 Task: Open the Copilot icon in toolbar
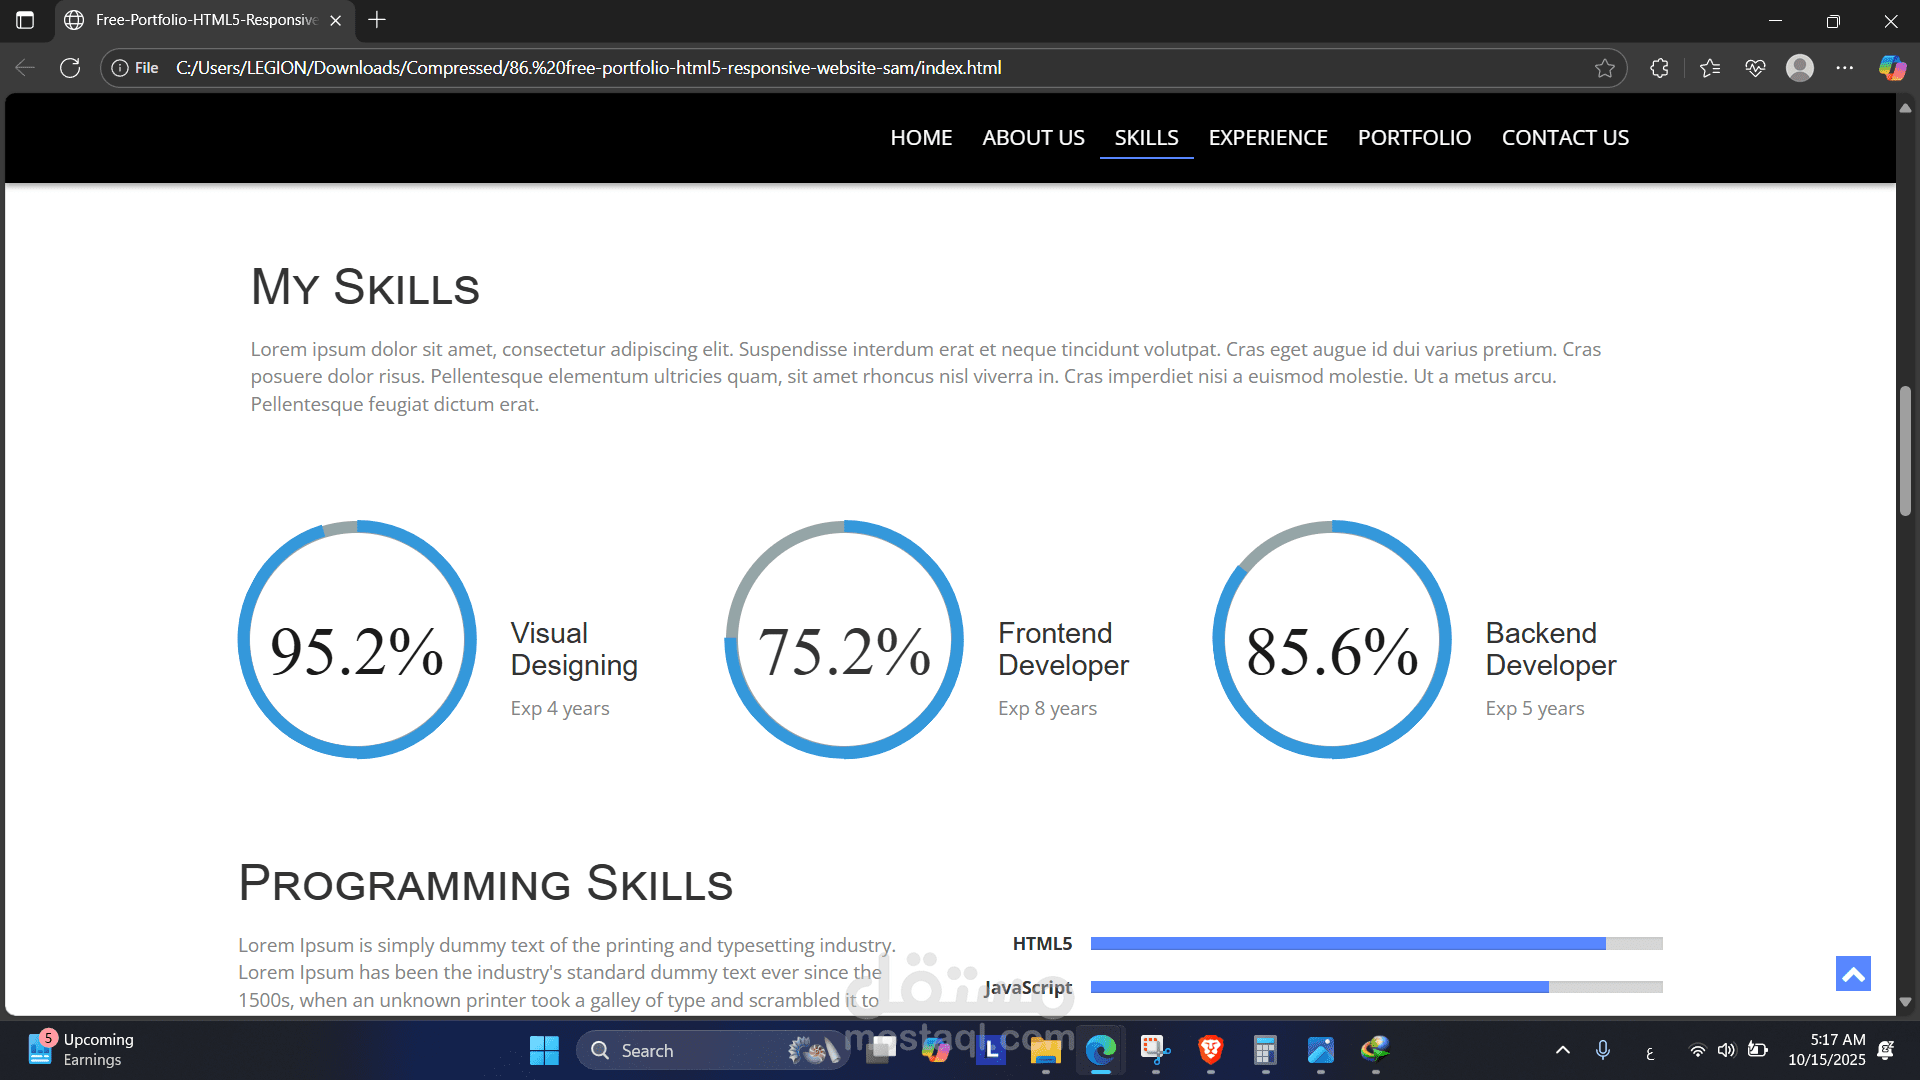[x=1891, y=68]
